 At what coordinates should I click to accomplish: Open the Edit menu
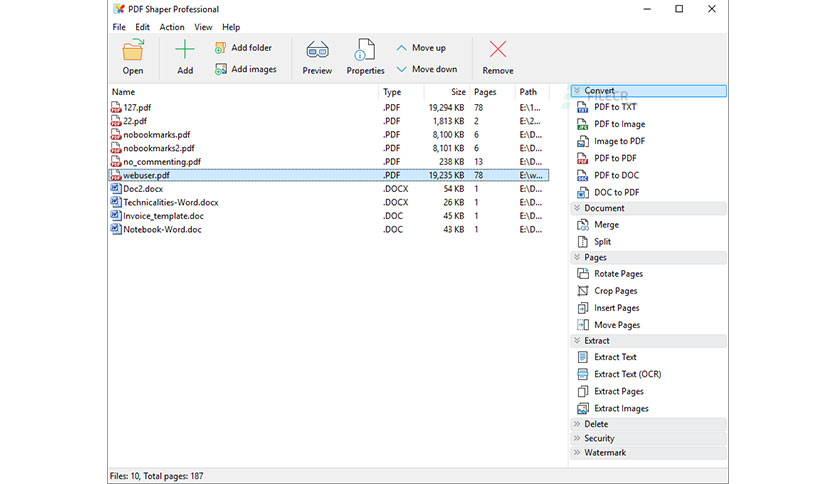[x=142, y=27]
